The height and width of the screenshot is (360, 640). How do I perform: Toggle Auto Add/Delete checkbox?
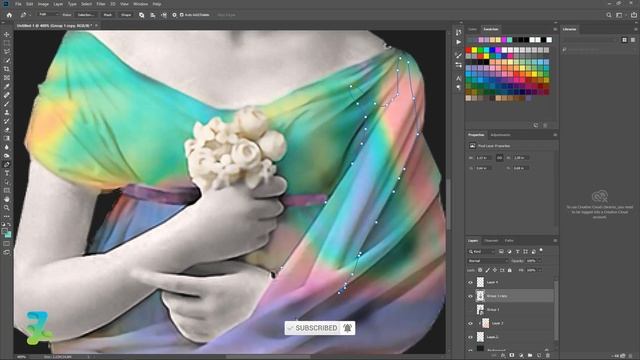182,15
